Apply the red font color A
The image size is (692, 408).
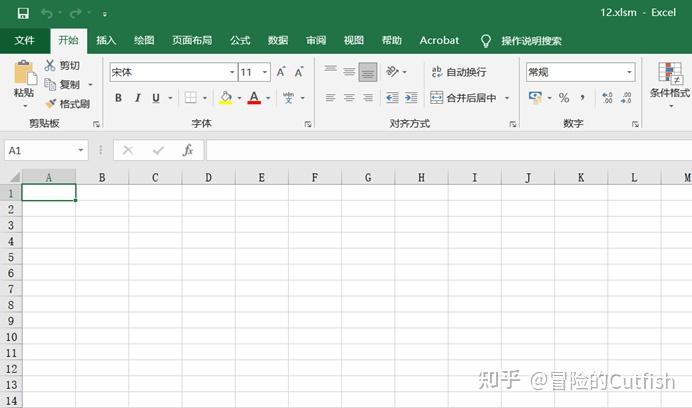pyautogui.click(x=254, y=98)
